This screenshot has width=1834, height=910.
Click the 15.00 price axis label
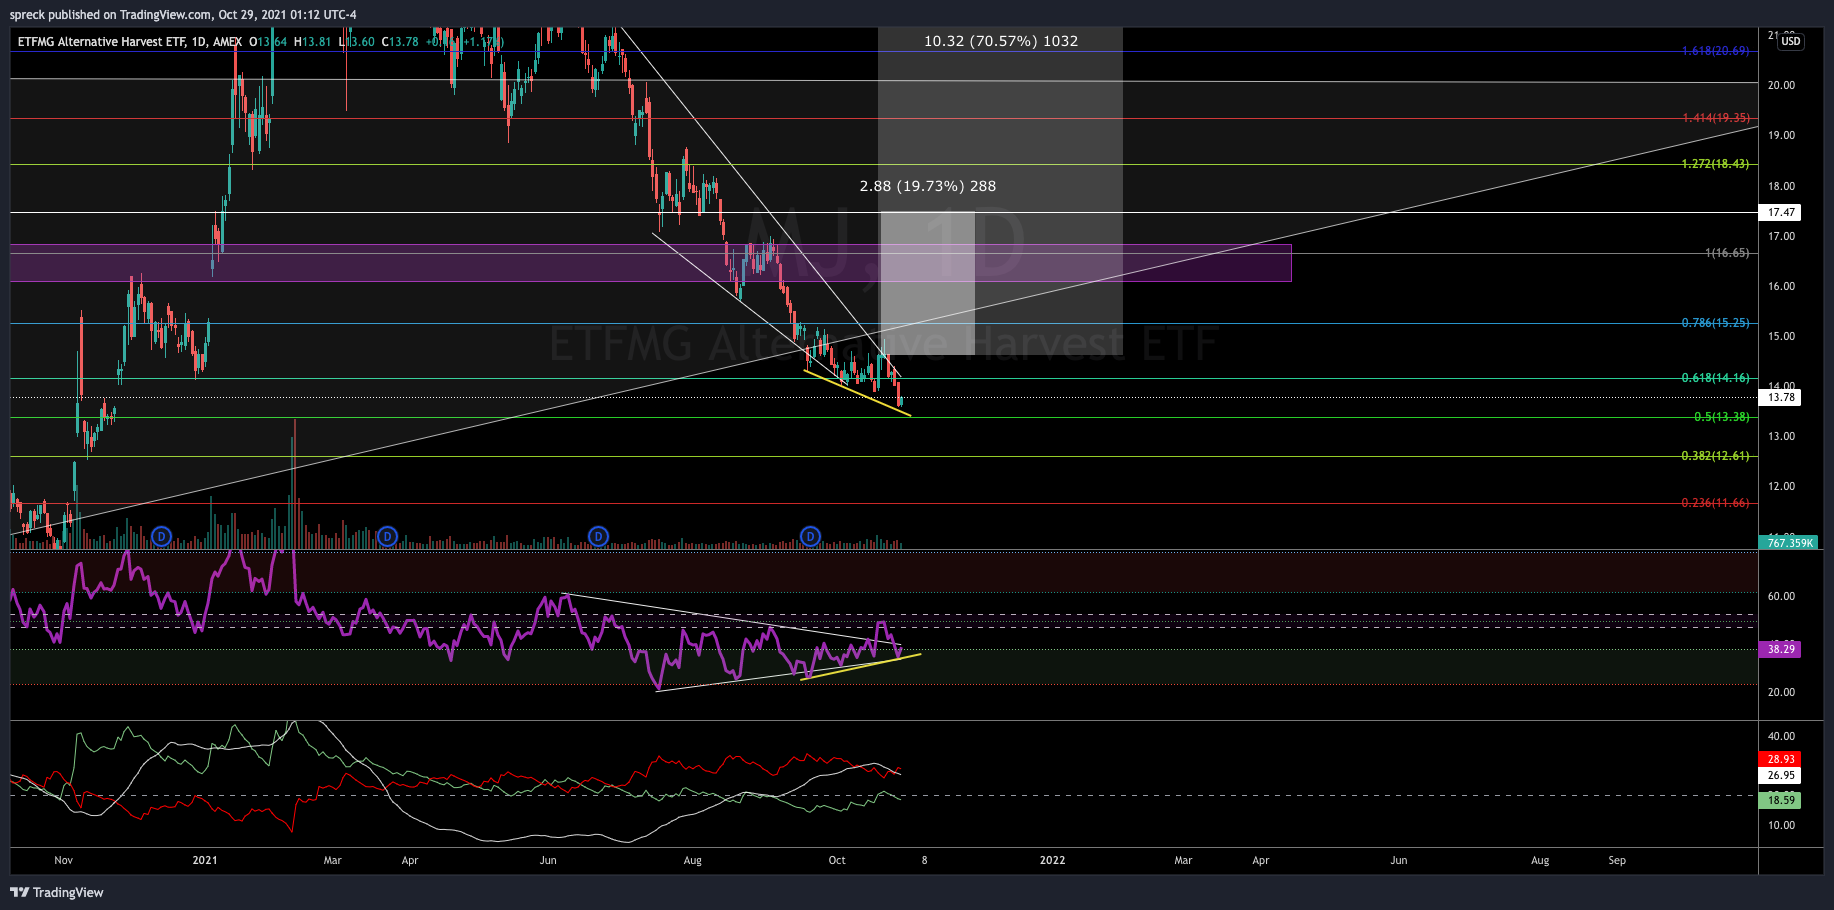[x=1781, y=336]
